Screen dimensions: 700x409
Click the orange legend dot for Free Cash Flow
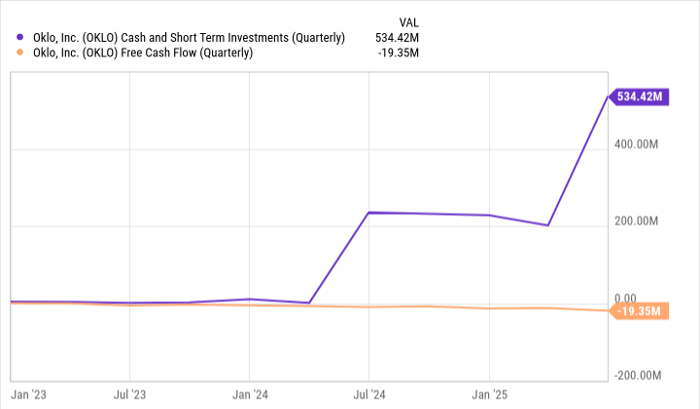coord(22,53)
